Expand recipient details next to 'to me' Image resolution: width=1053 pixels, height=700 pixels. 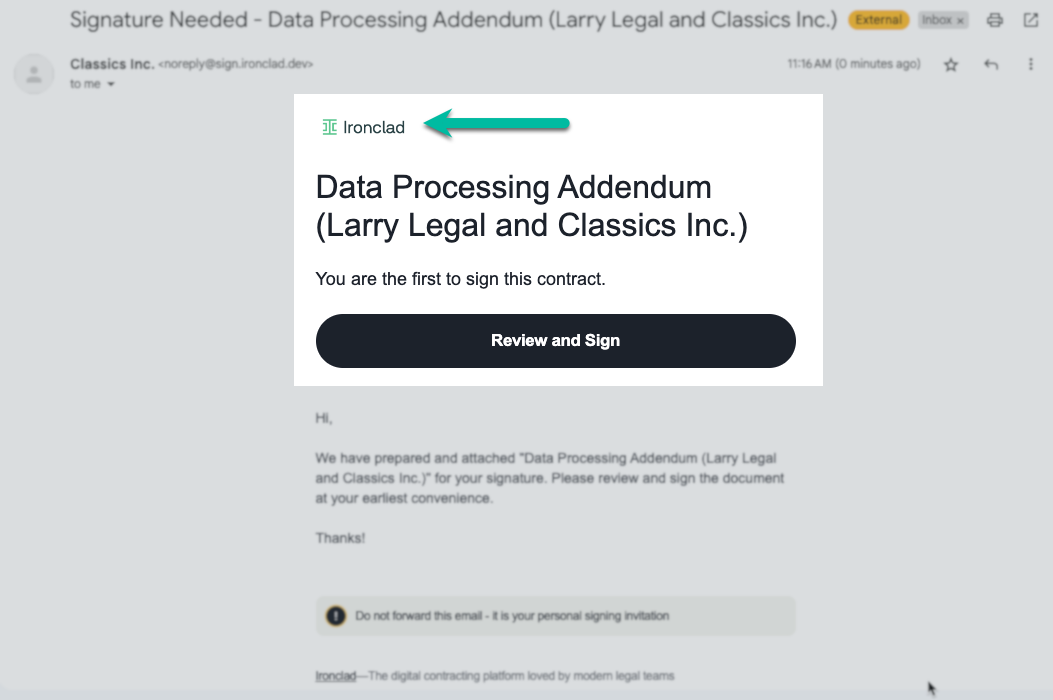point(111,84)
